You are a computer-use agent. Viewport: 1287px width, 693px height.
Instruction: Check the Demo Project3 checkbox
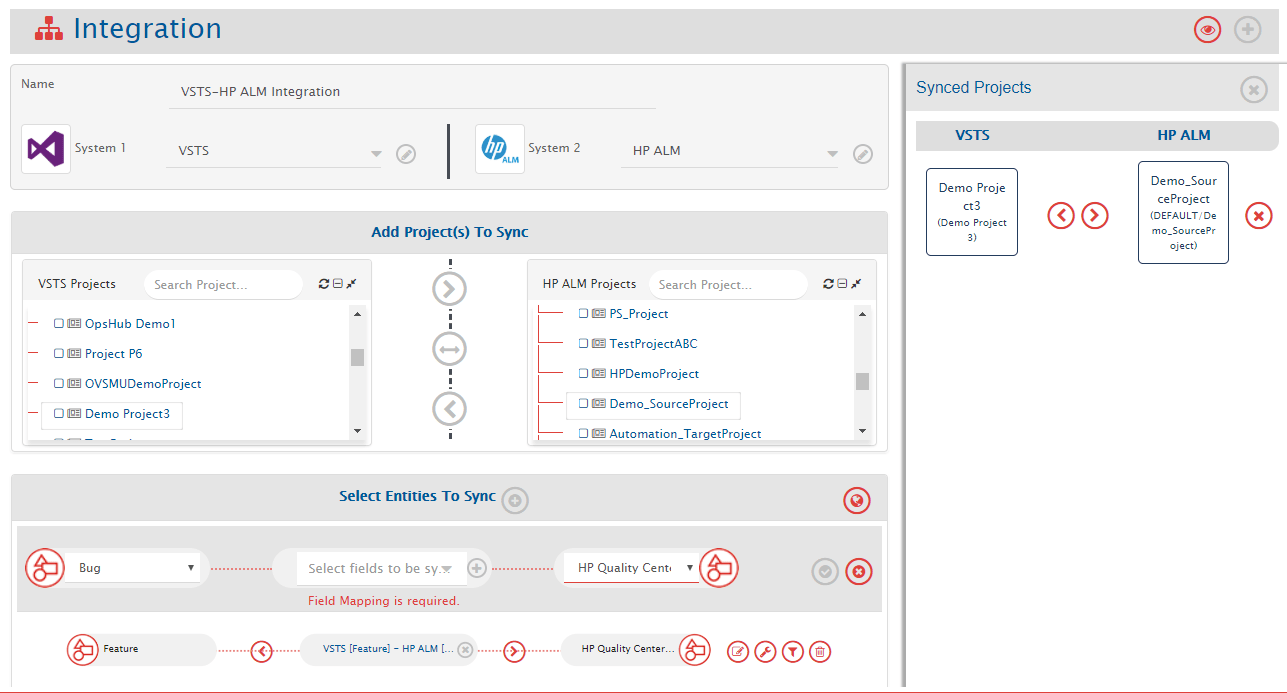pos(59,414)
